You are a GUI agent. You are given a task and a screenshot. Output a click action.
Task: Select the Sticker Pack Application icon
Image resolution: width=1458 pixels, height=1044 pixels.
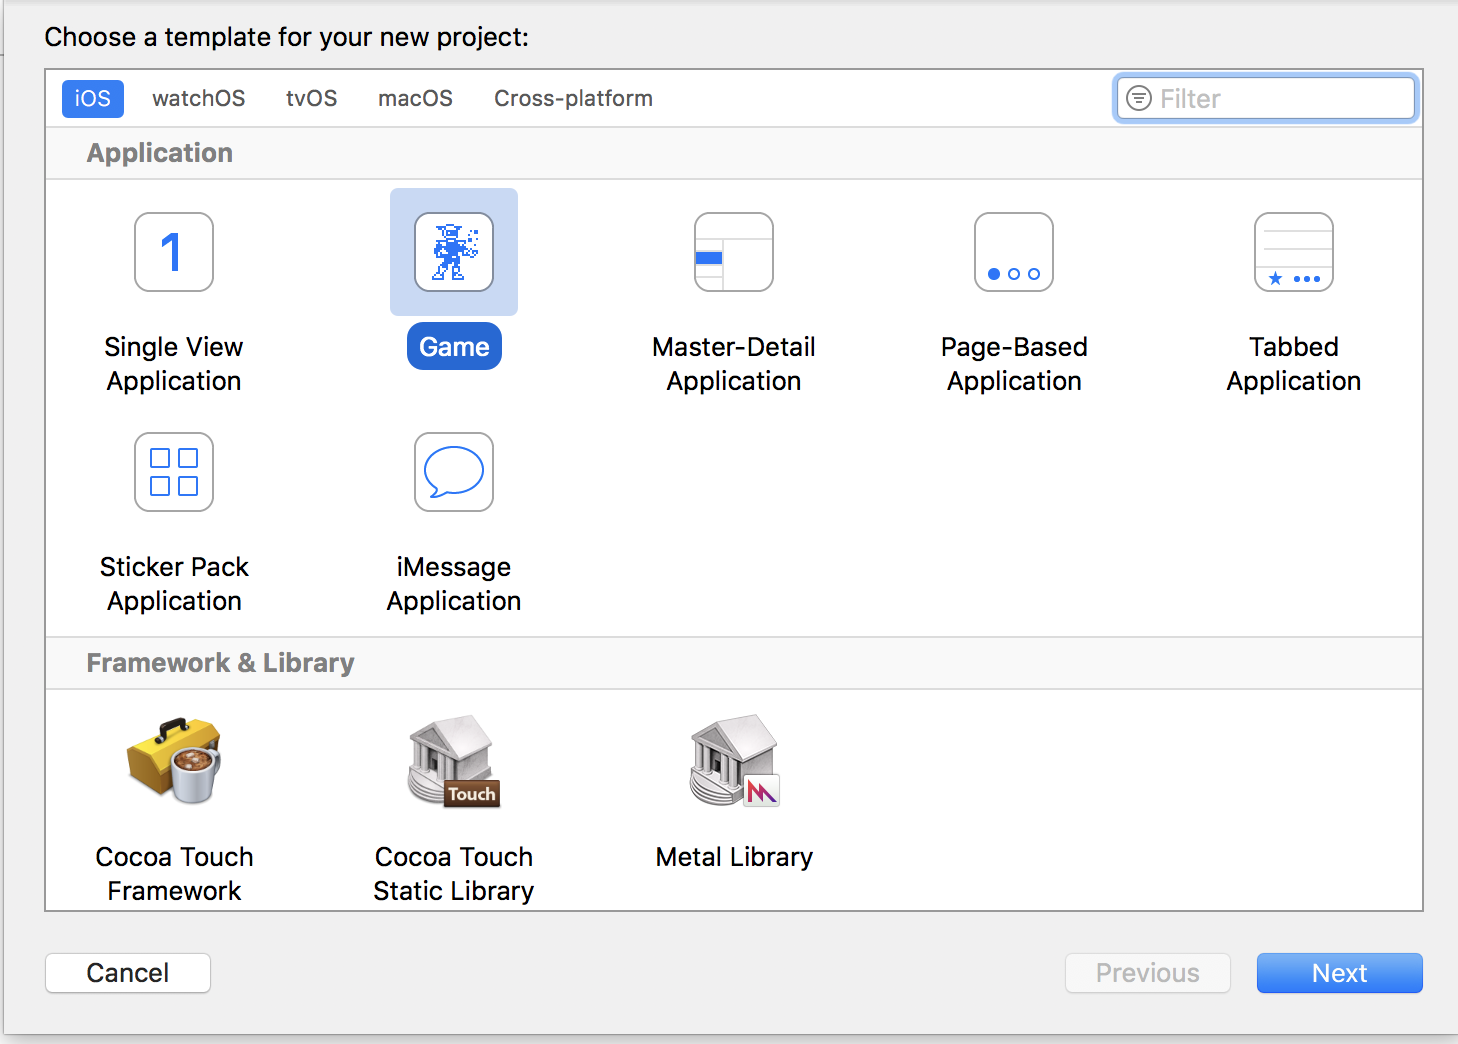point(174,472)
